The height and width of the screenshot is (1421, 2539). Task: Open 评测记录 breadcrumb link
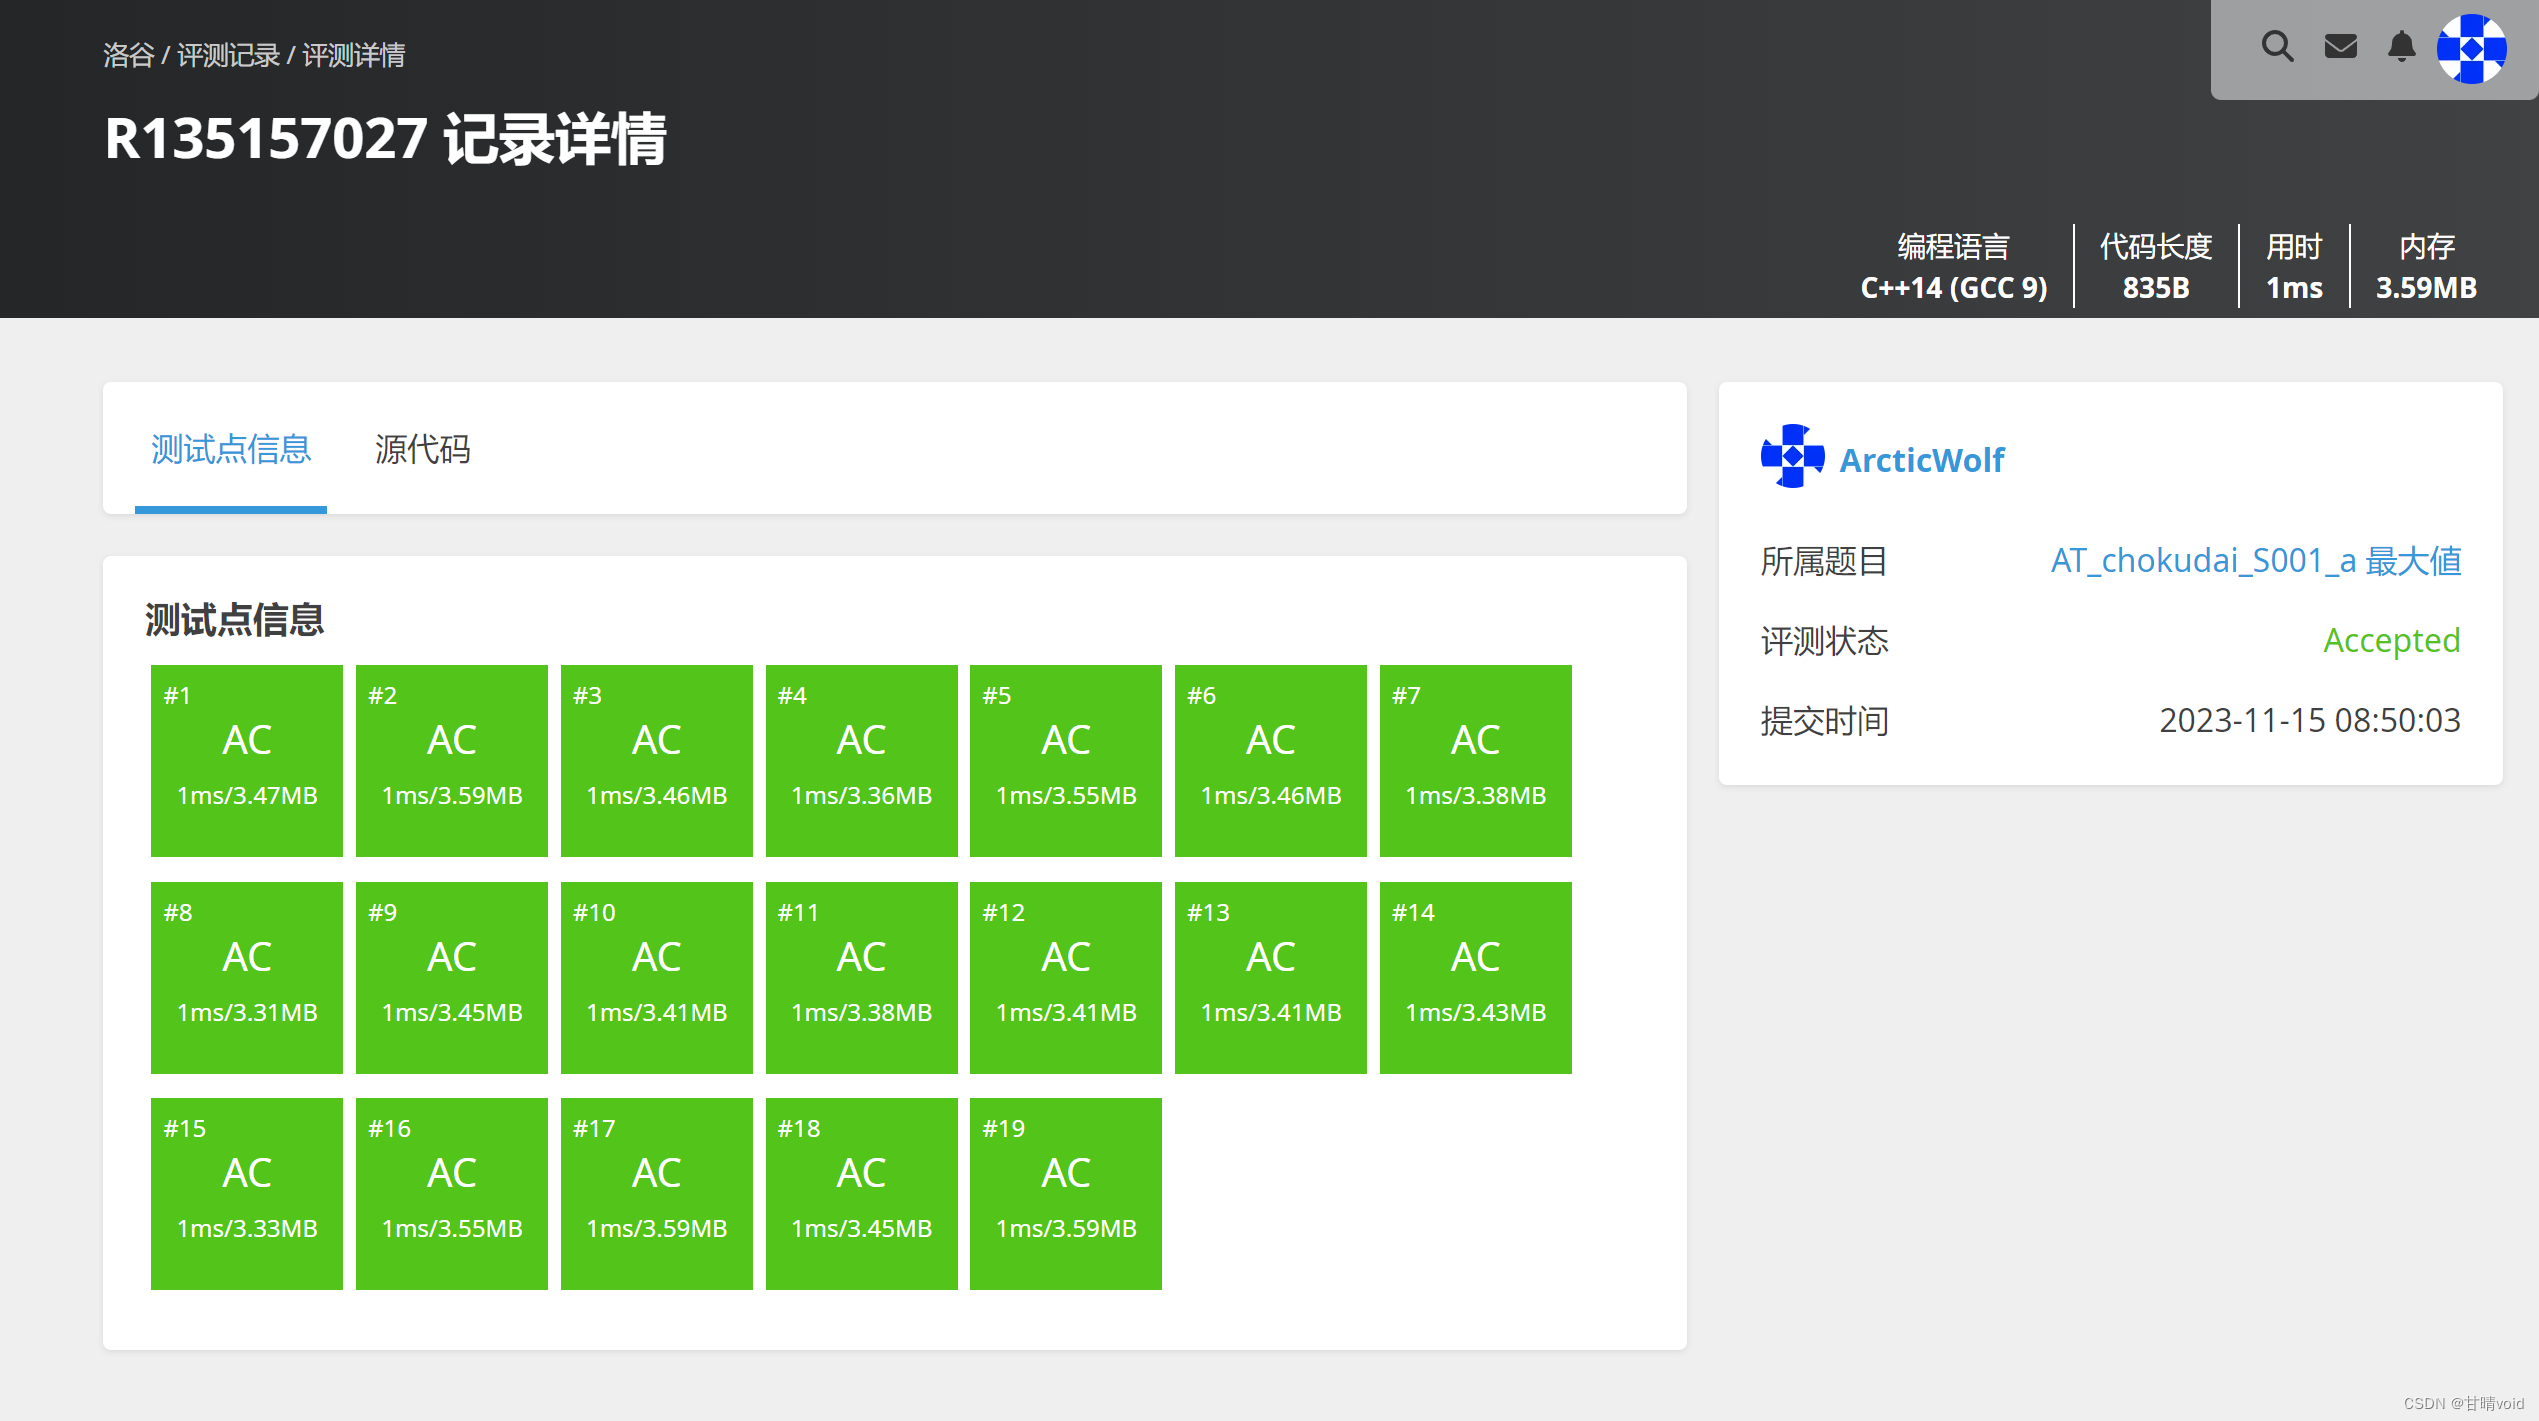point(228,56)
